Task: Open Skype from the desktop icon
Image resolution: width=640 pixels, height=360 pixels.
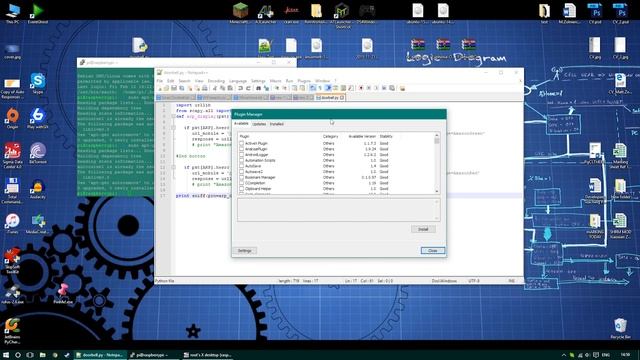Action: [38, 83]
